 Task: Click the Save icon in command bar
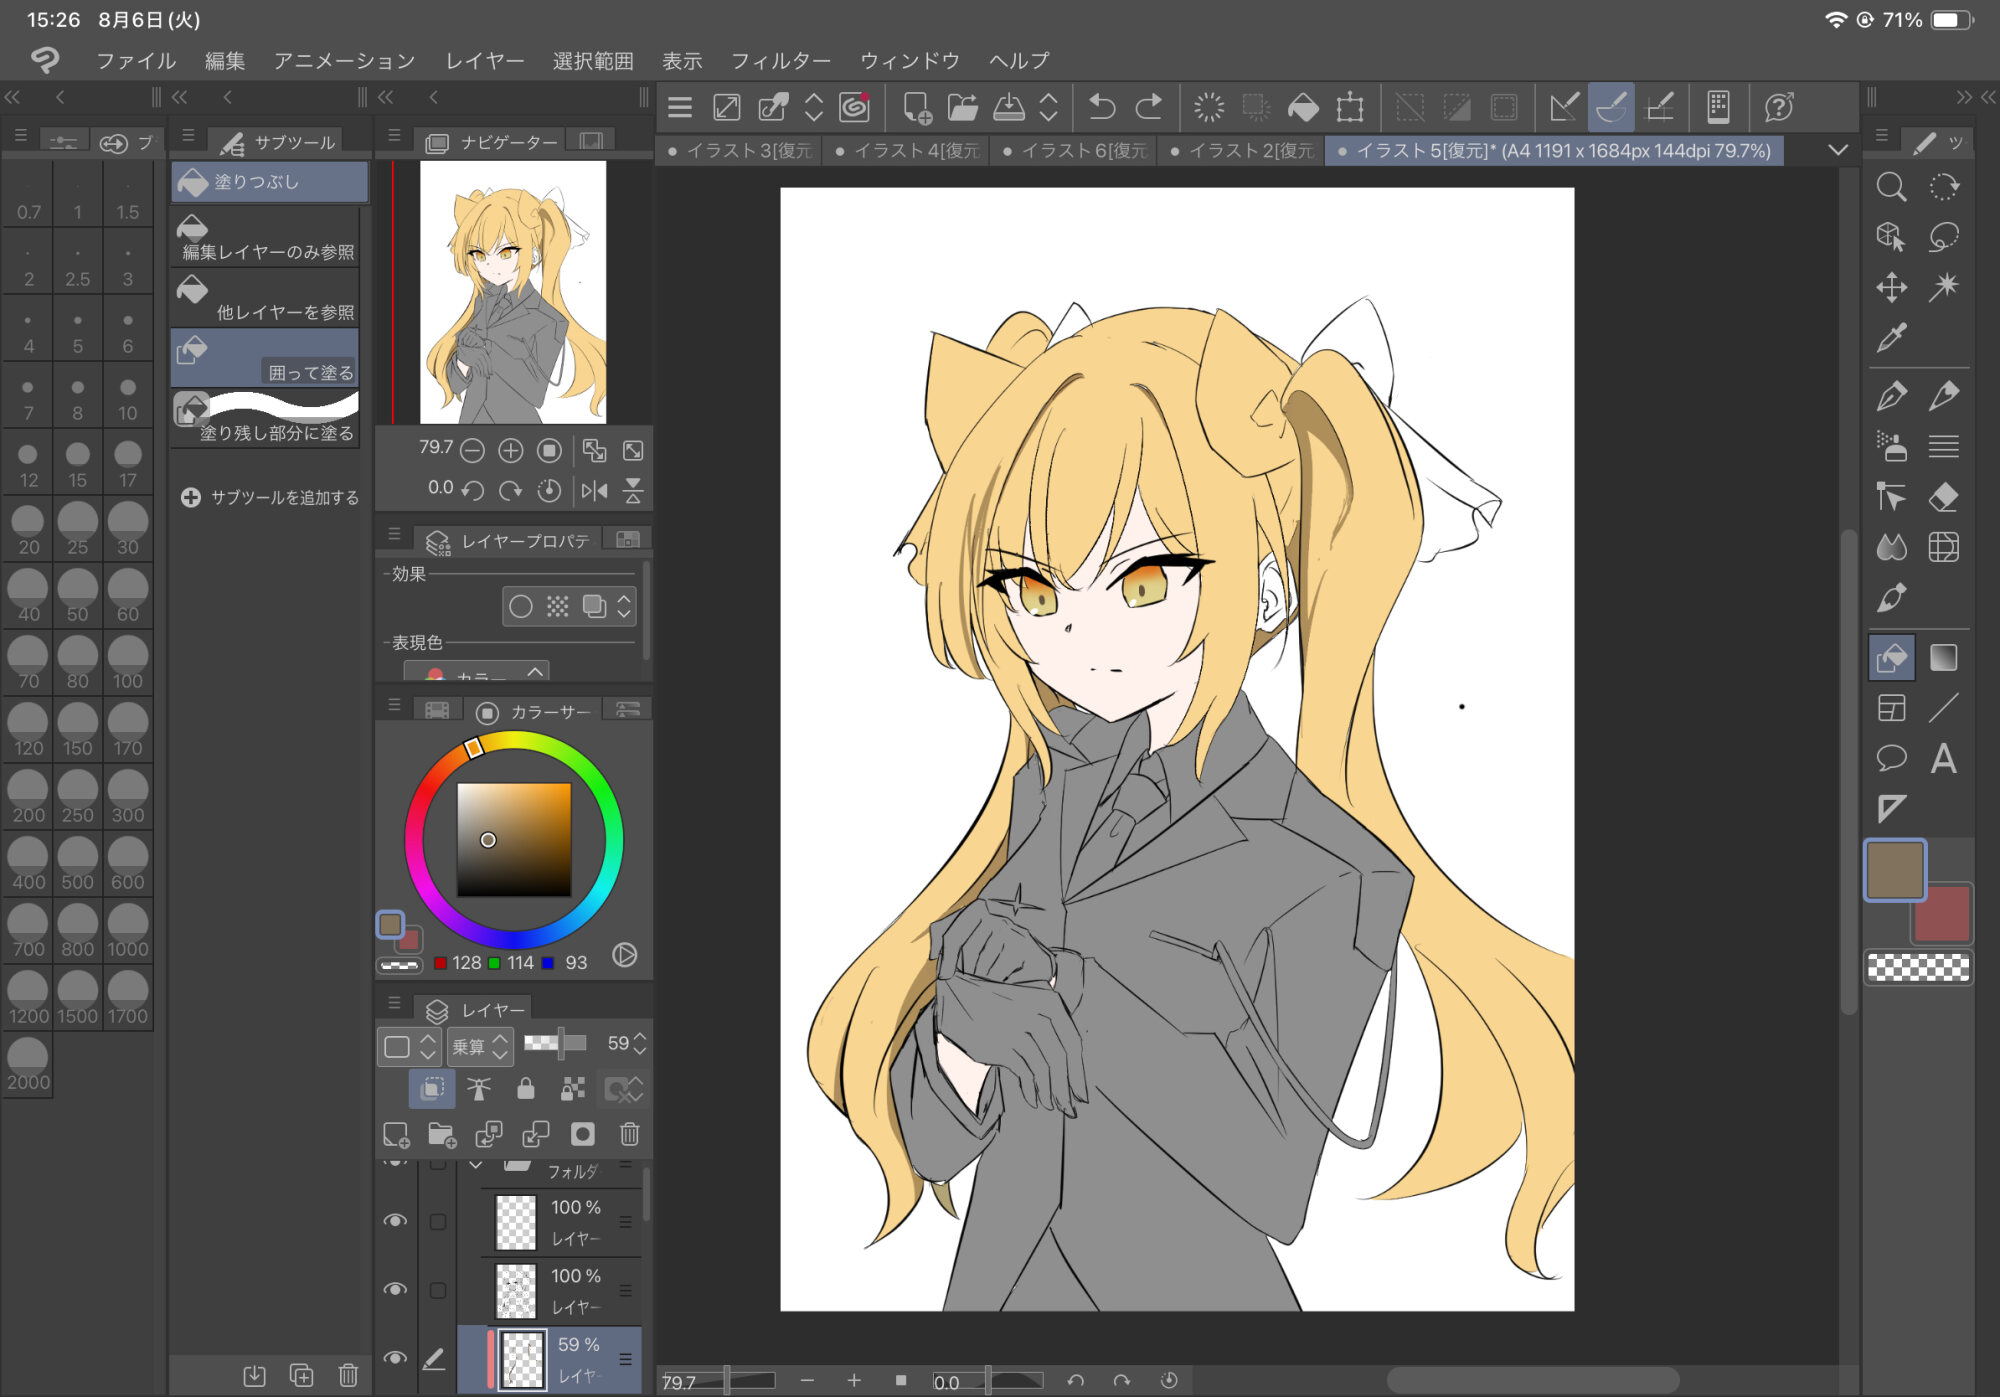coord(1008,107)
